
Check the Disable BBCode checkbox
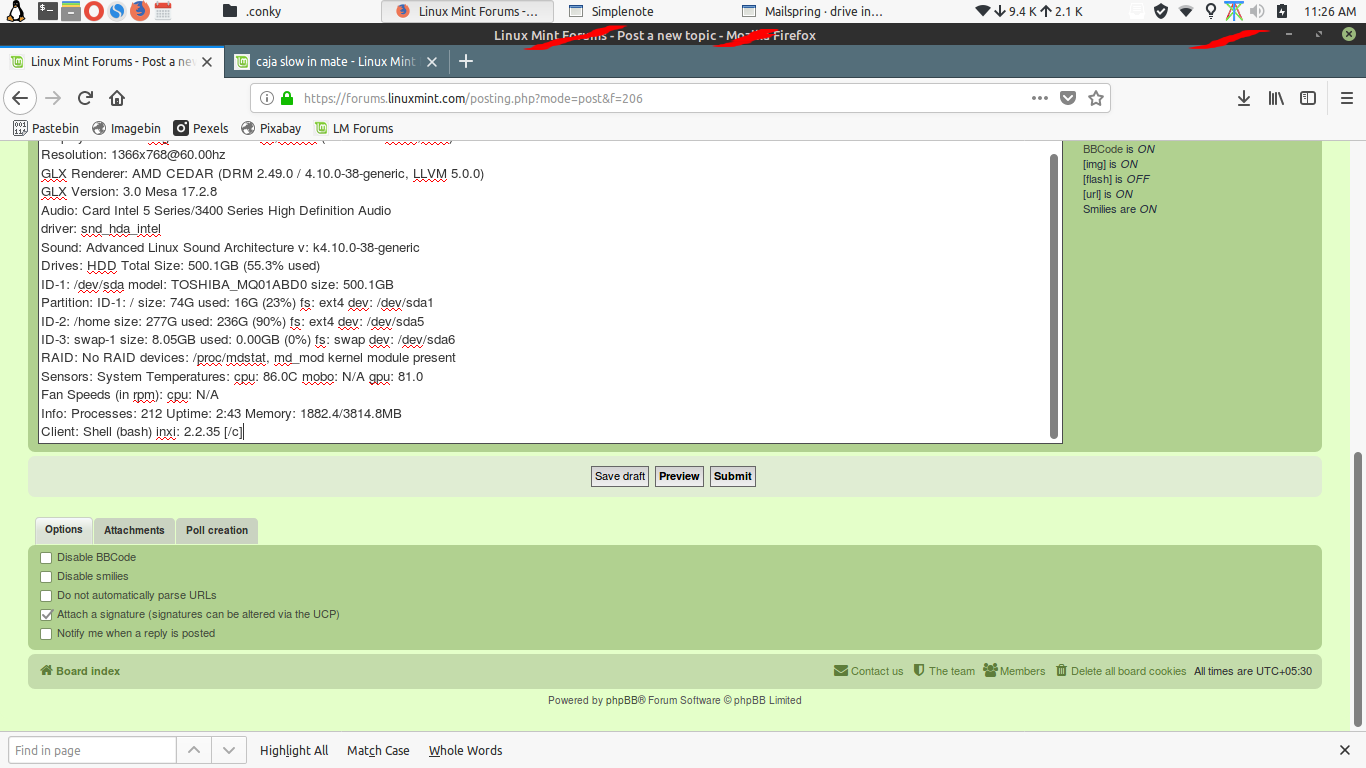pyautogui.click(x=46, y=558)
